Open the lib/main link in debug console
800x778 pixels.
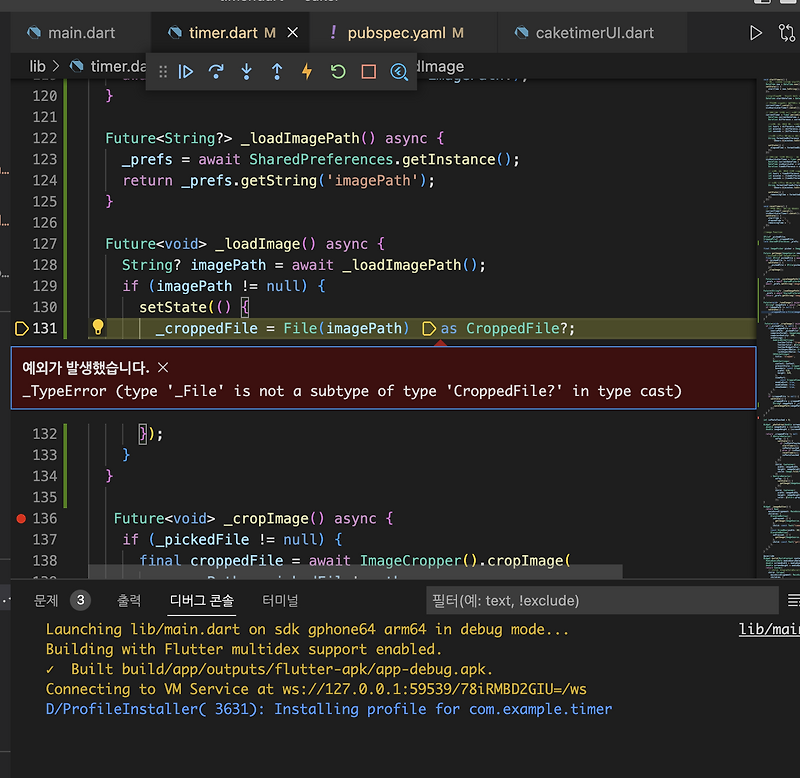771,630
